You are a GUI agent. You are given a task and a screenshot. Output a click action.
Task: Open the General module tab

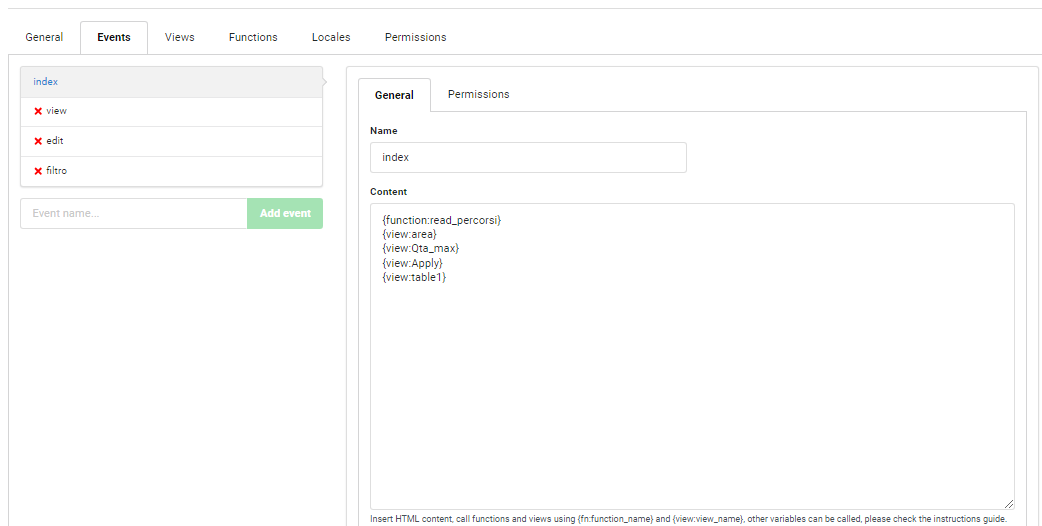[45, 37]
